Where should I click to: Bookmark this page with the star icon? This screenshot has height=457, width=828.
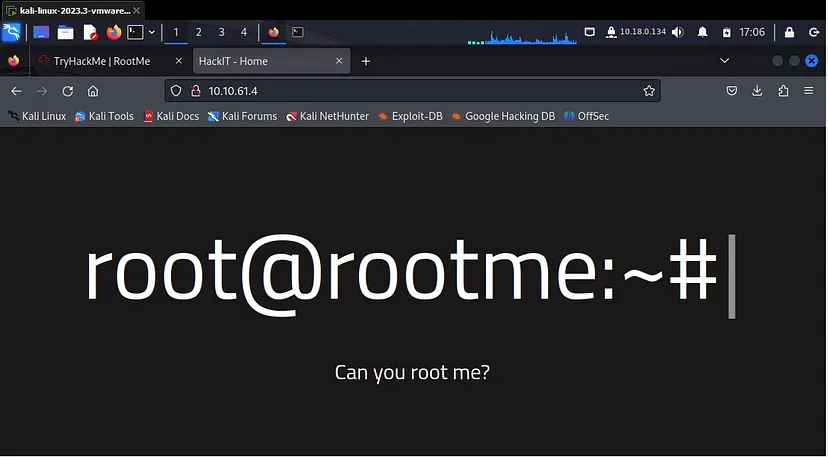(x=649, y=91)
